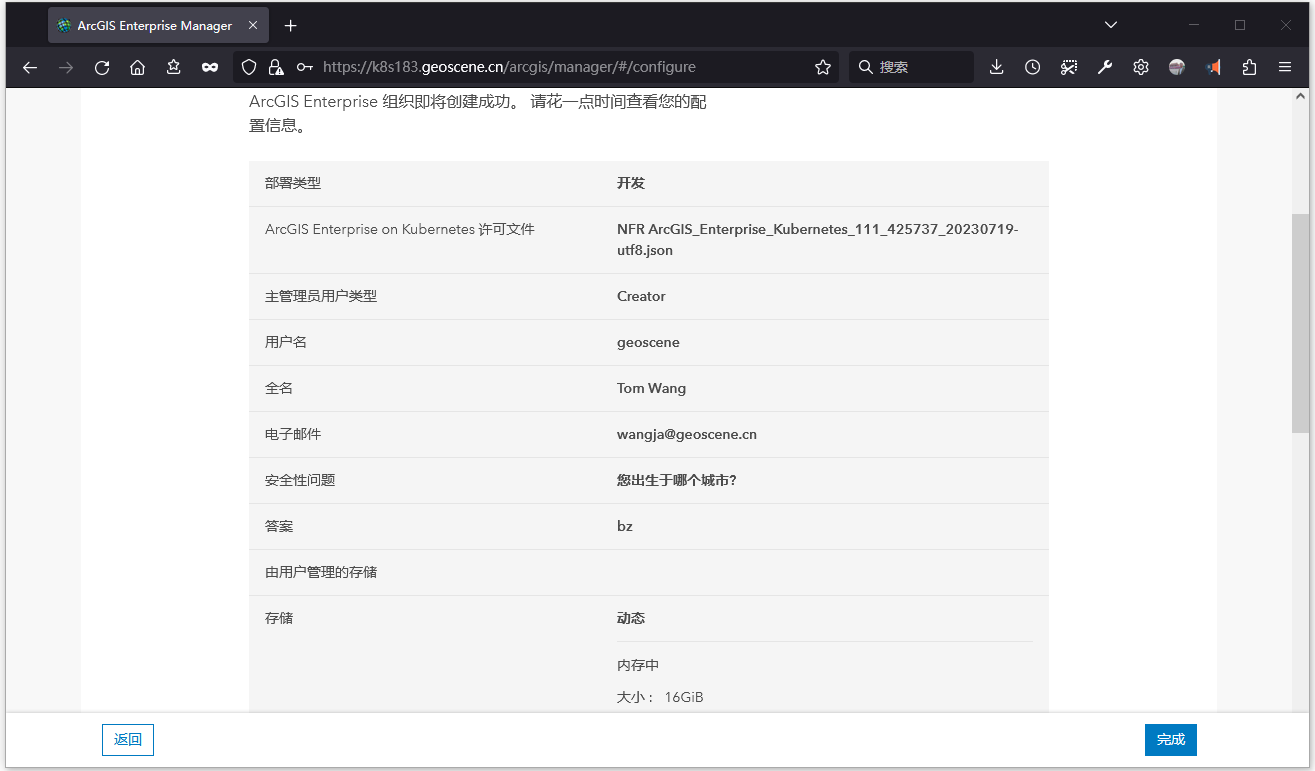Select the ArcGIS Enterprise Manager tab
Screen dimensions: 1315x771
click(156, 26)
